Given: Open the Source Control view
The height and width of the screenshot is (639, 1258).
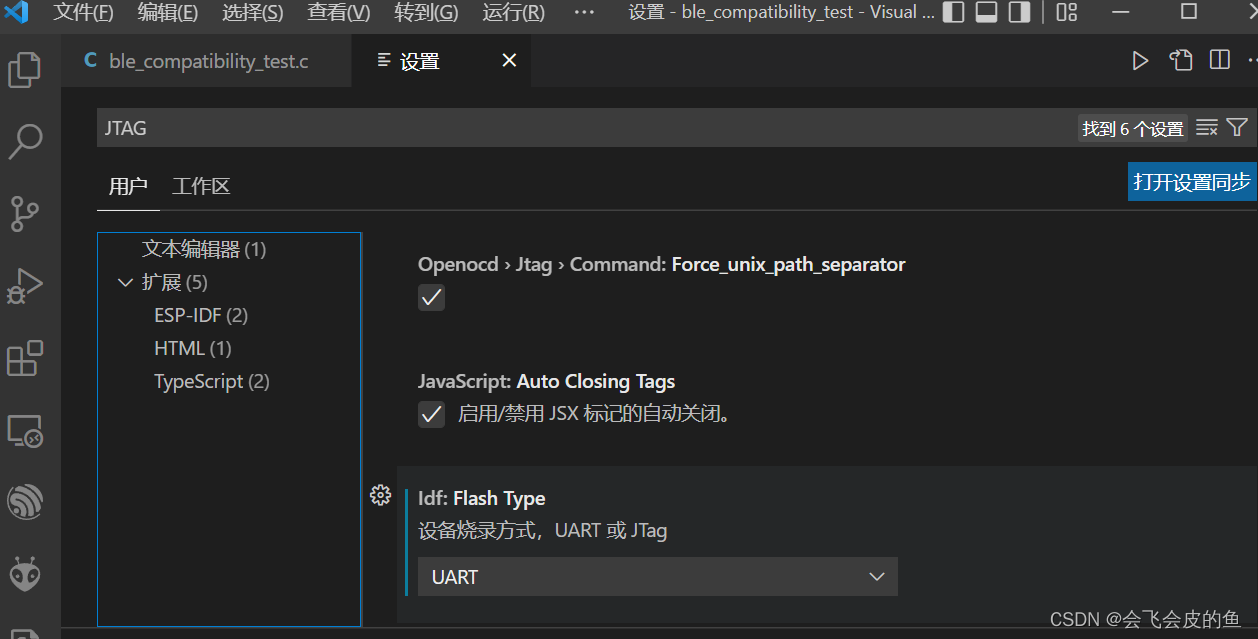Looking at the screenshot, I should click(24, 213).
